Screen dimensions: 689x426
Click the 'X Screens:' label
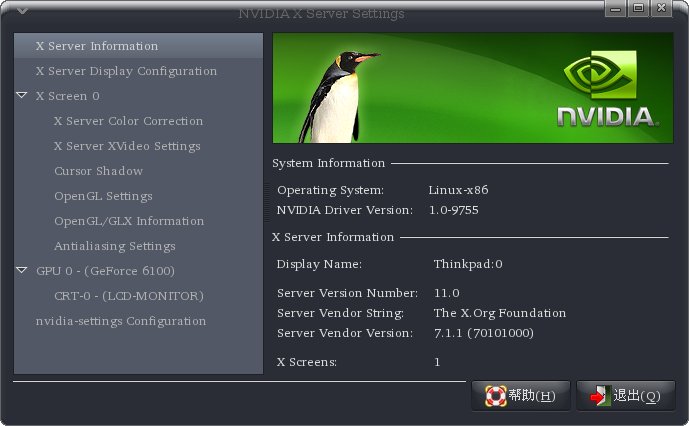pyautogui.click(x=307, y=362)
